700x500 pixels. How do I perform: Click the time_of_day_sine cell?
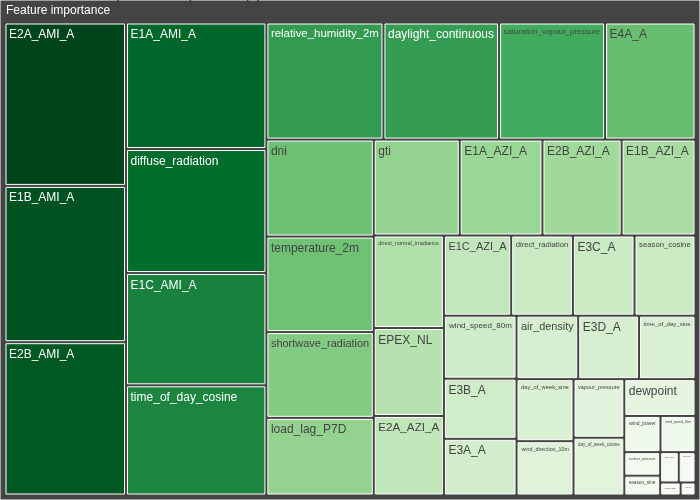pyautogui.click(x=667, y=347)
